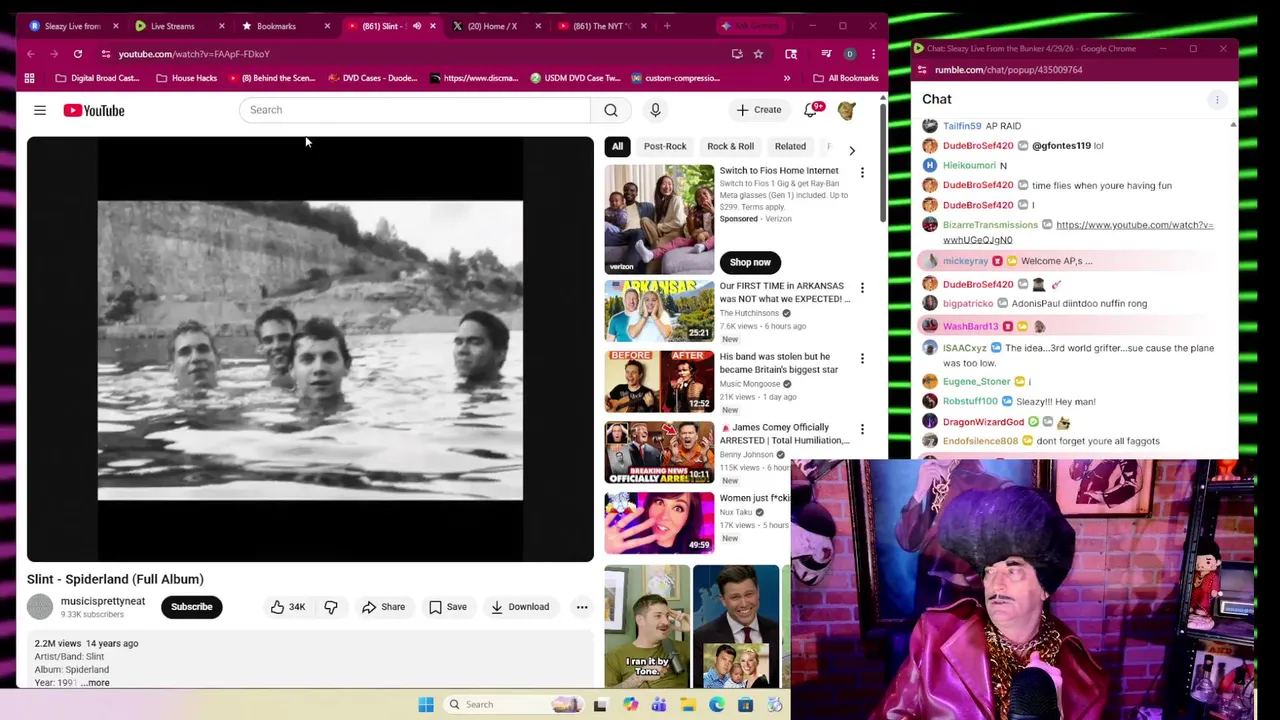The image size is (1280, 720).
Task: Open Microsoft Store from the taskbar
Action: [x=746, y=705]
